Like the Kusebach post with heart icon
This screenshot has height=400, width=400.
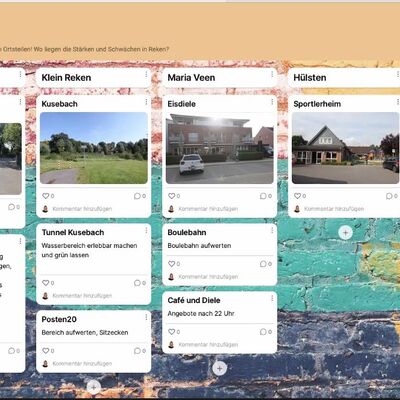[x=46, y=196]
